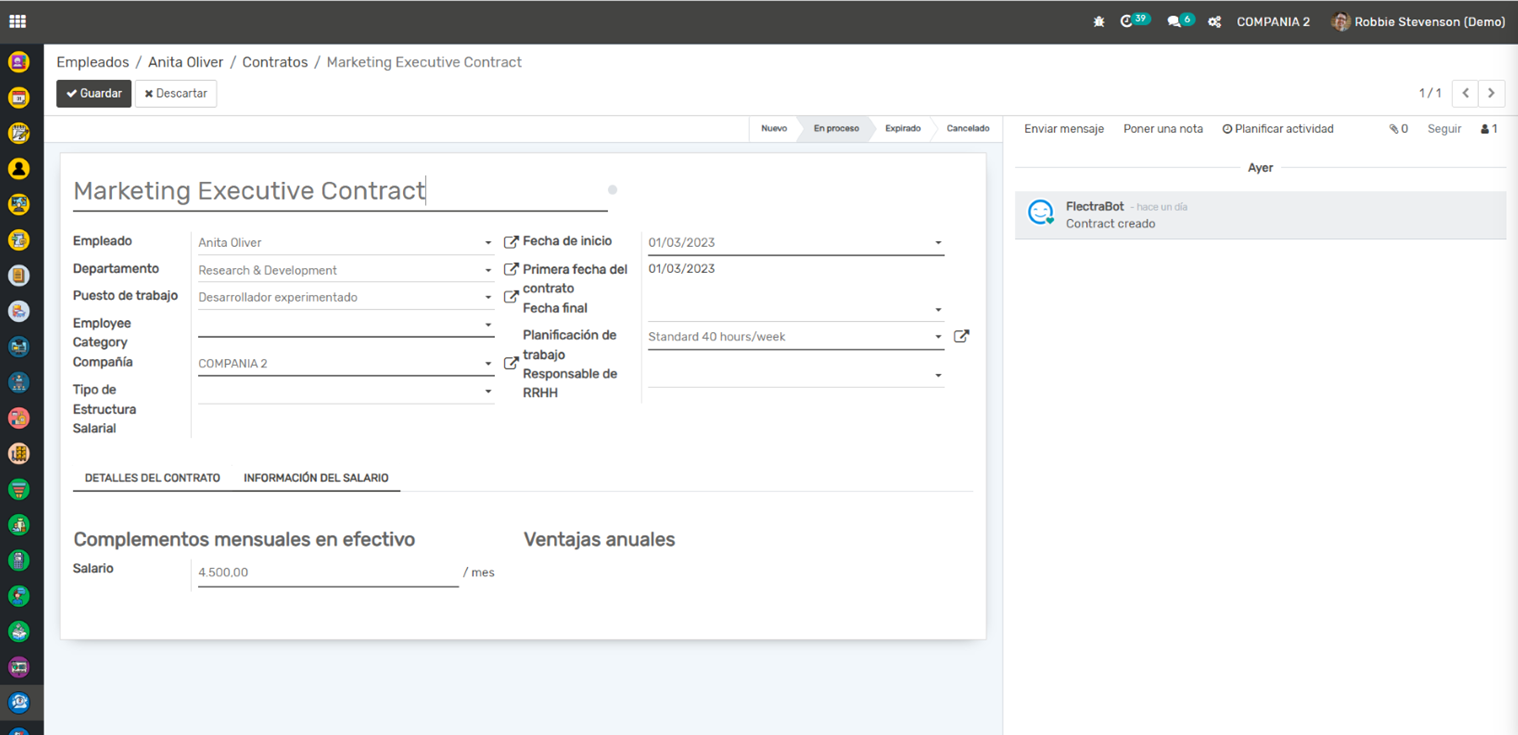Viewport: 1518px width, 735px height.
Task: Switch to Detalles del Contrato tab
Action: click(152, 478)
